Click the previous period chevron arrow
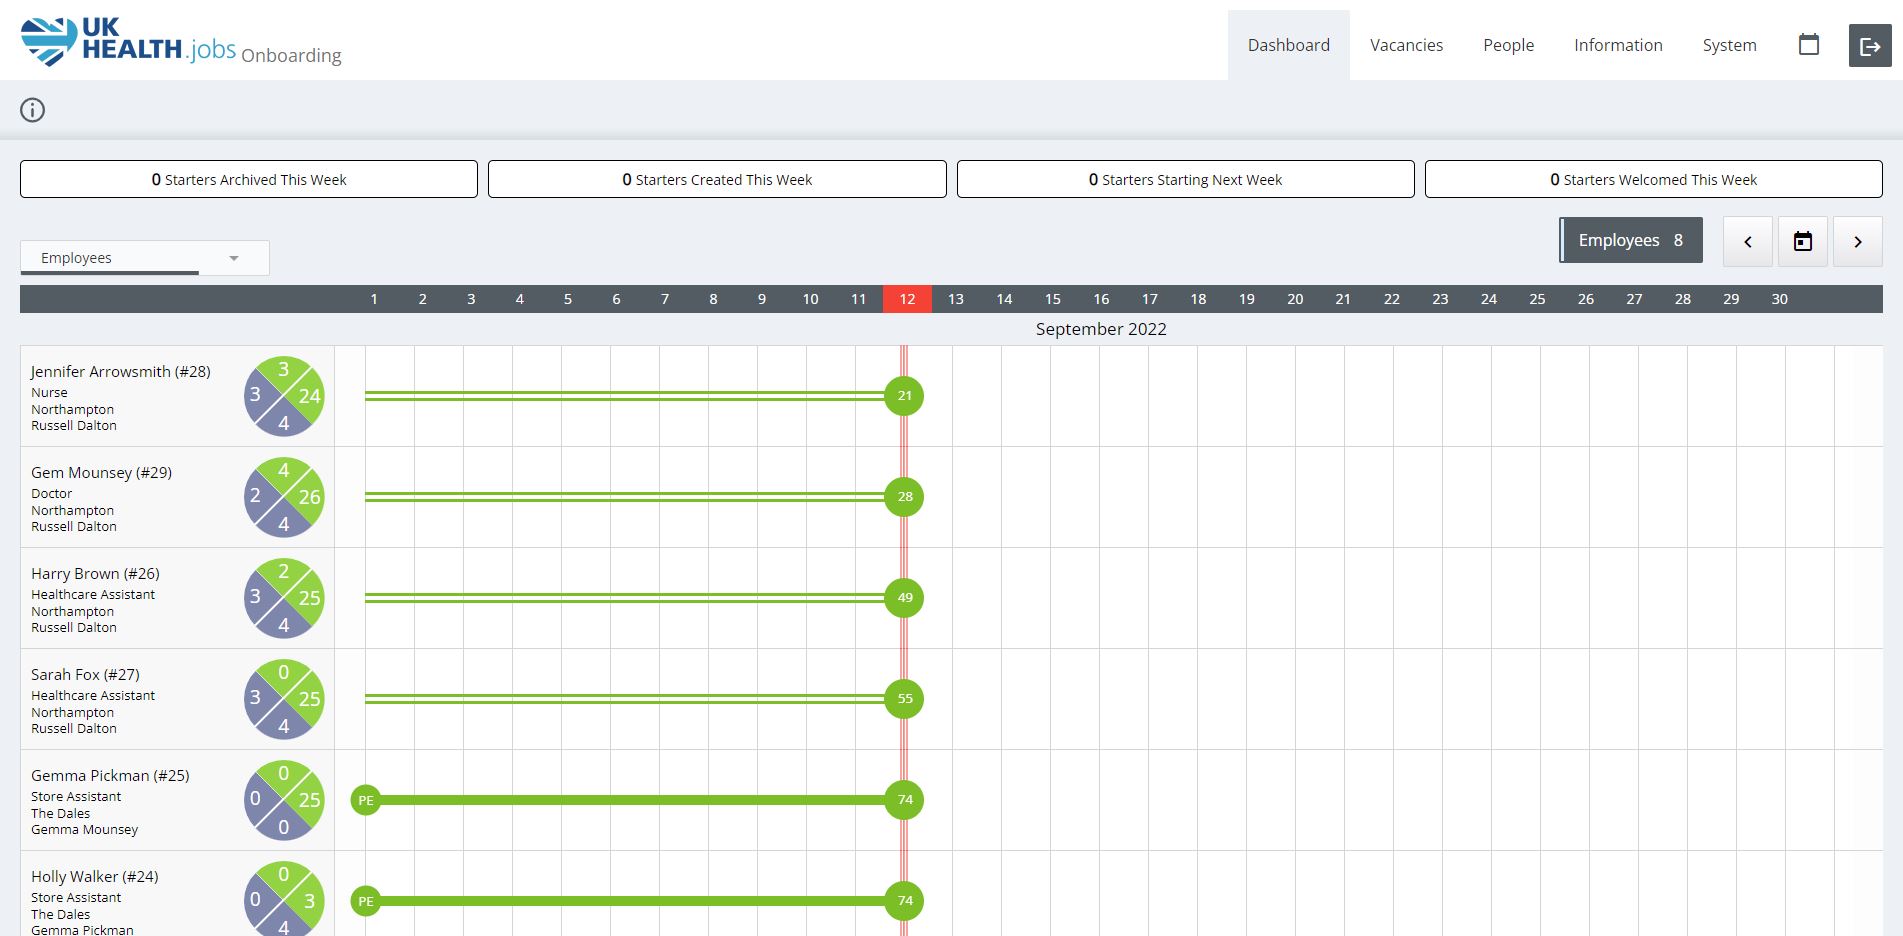The image size is (1903, 936). [x=1747, y=241]
